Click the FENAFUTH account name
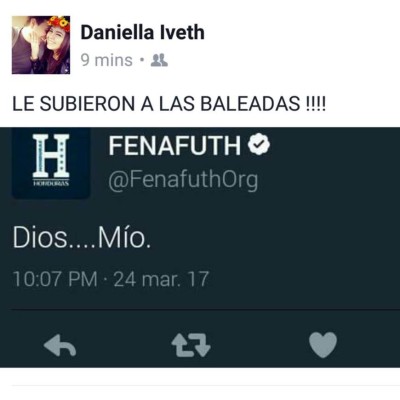The height and width of the screenshot is (400, 400). pyautogui.click(x=174, y=145)
